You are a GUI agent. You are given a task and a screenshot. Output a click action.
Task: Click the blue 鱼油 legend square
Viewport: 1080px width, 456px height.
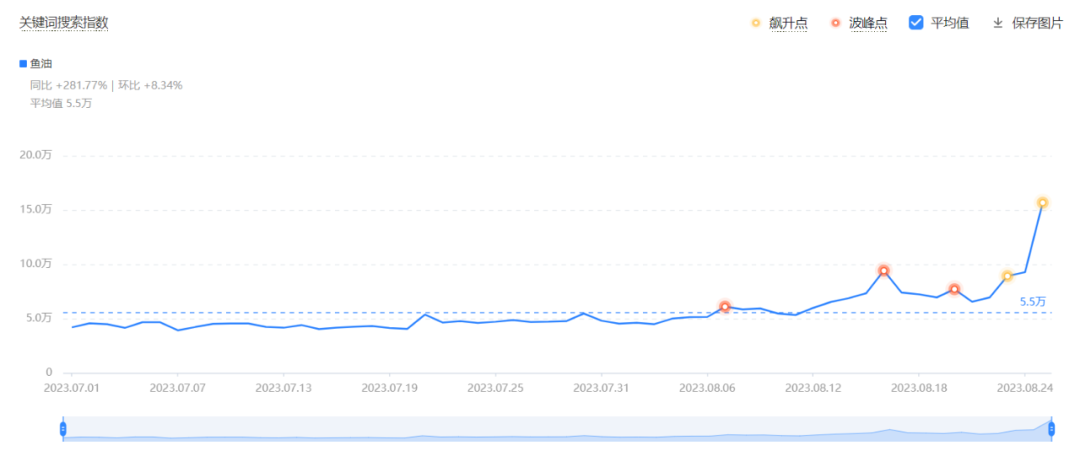[x=23, y=63]
